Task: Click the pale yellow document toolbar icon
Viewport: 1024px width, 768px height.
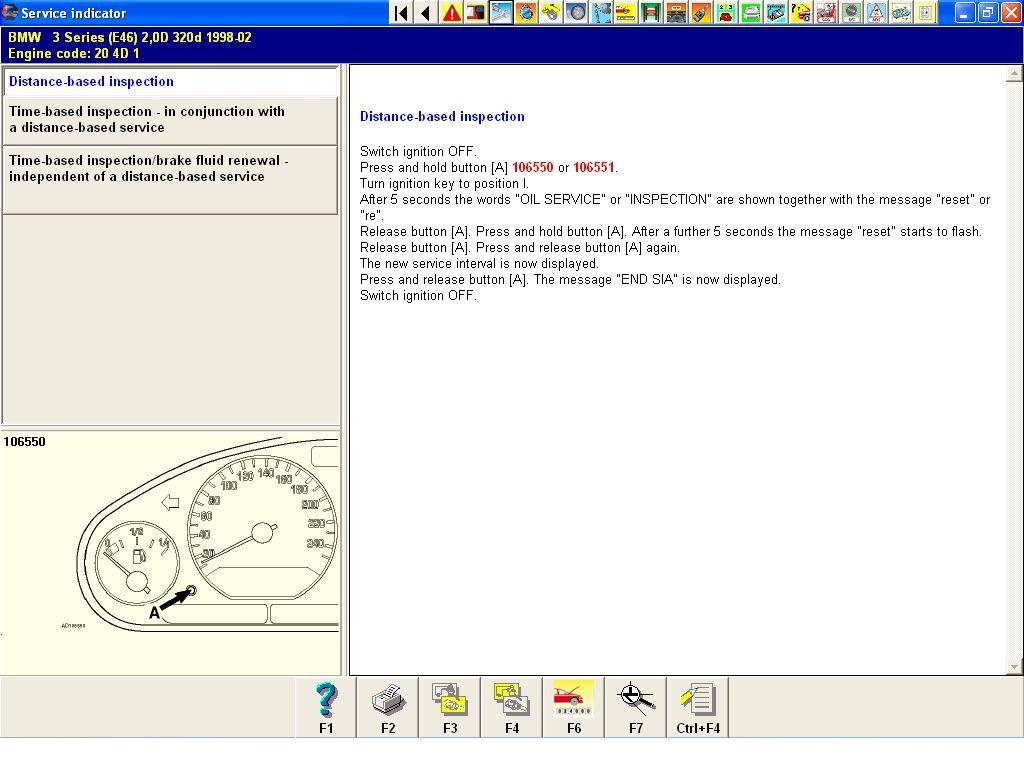Action: point(925,12)
